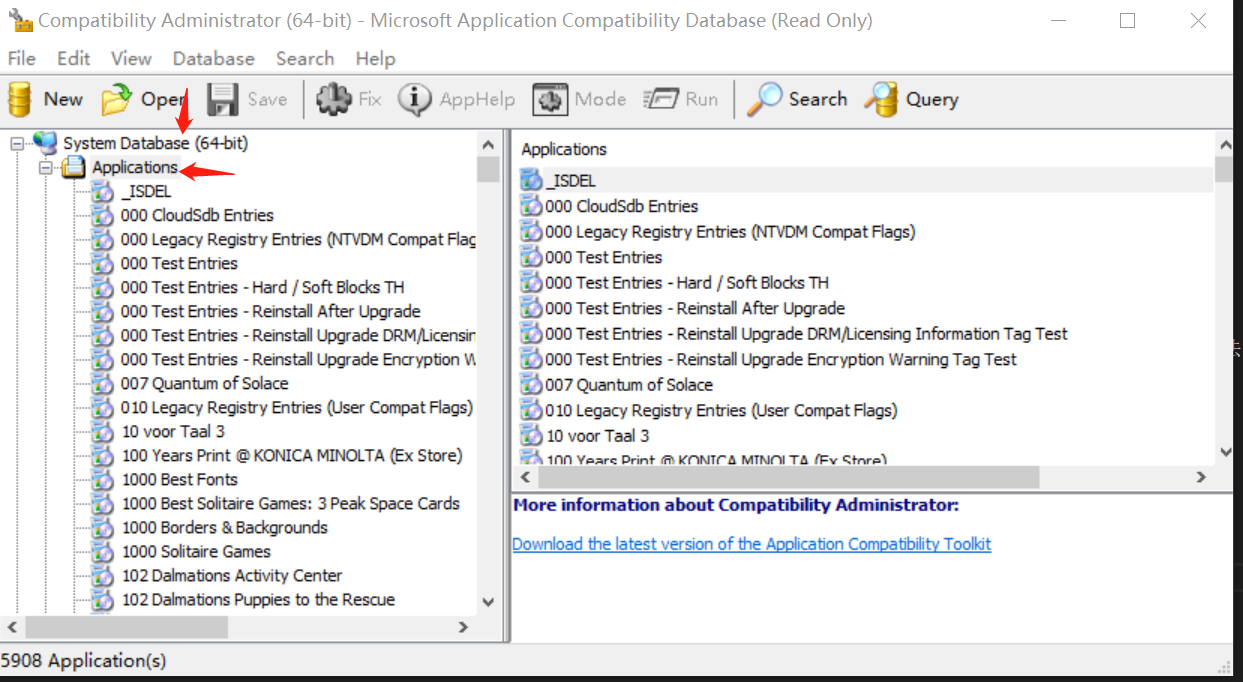Click the right list horizontal scroll left arrow
The width and height of the screenshot is (1243, 682).
click(525, 478)
